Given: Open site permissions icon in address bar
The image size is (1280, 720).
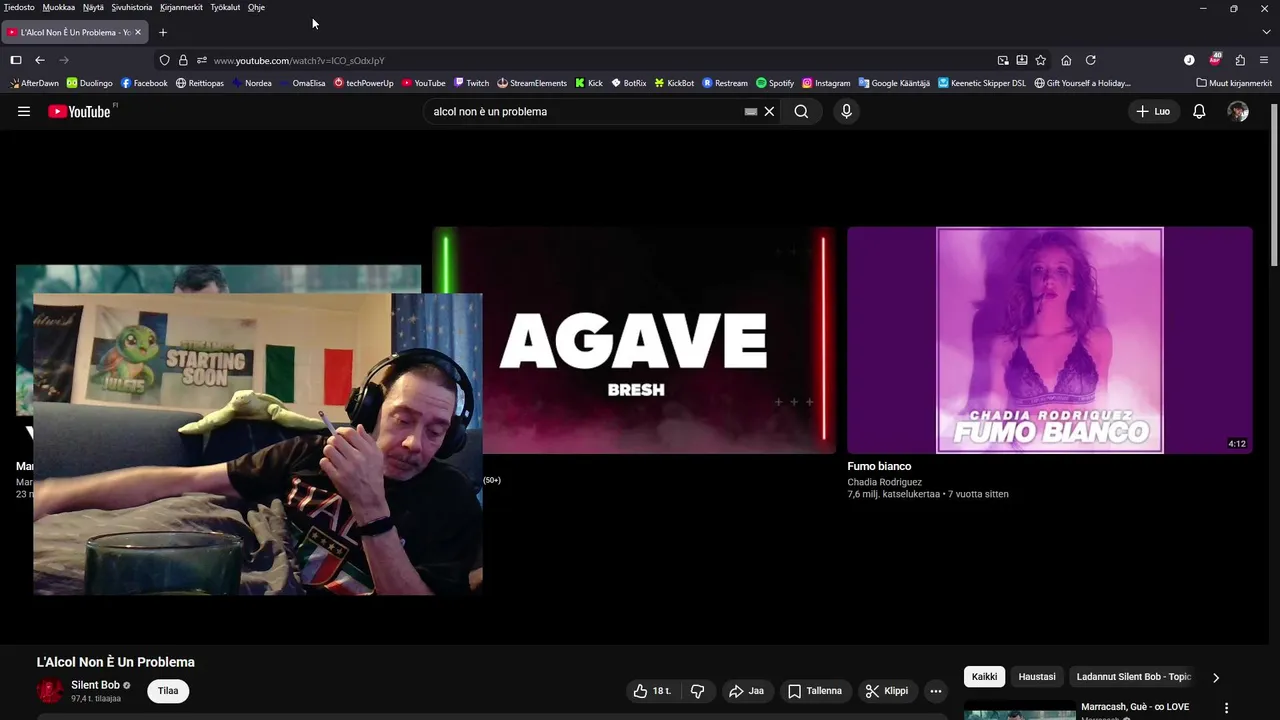Looking at the screenshot, I should (201, 60).
